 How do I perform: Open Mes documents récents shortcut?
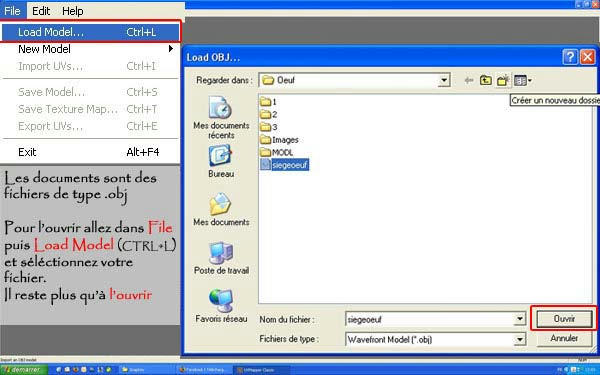pos(221,117)
